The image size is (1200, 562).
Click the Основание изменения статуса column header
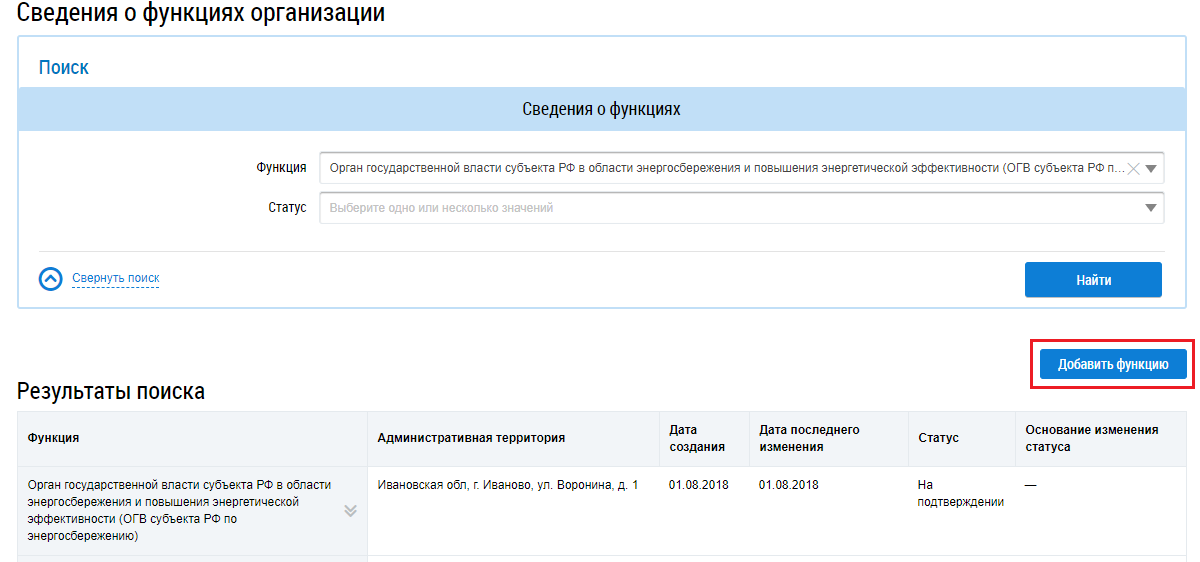click(1092, 438)
